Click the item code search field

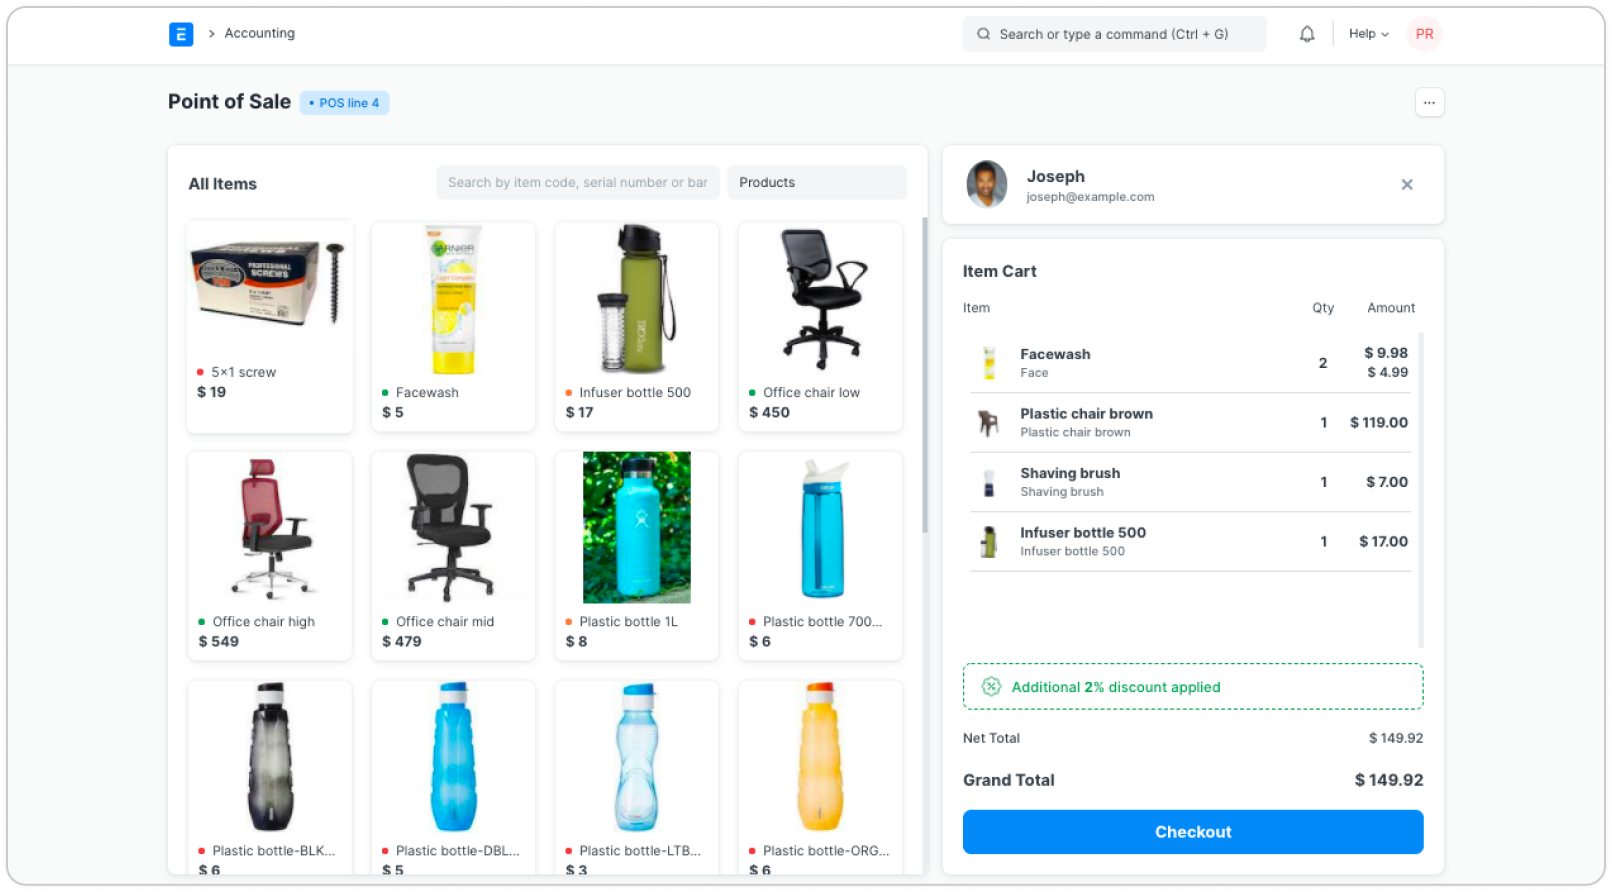click(x=578, y=182)
